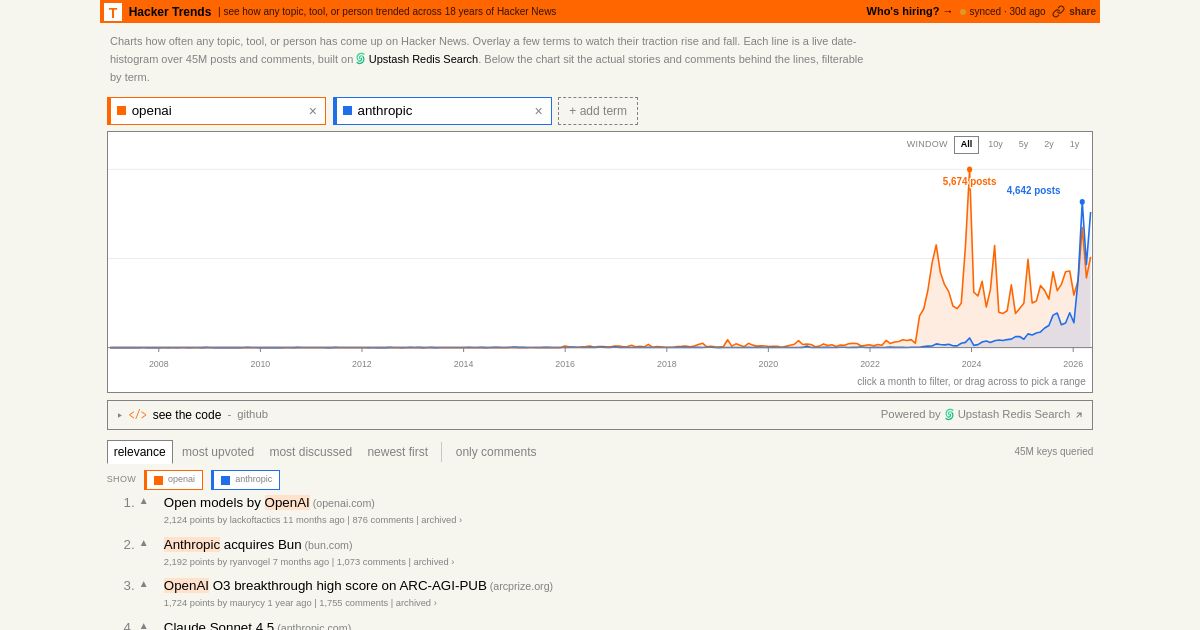The width and height of the screenshot is (1200, 630).
Task: Open the 1,073 comments link
Action: click(x=371, y=562)
